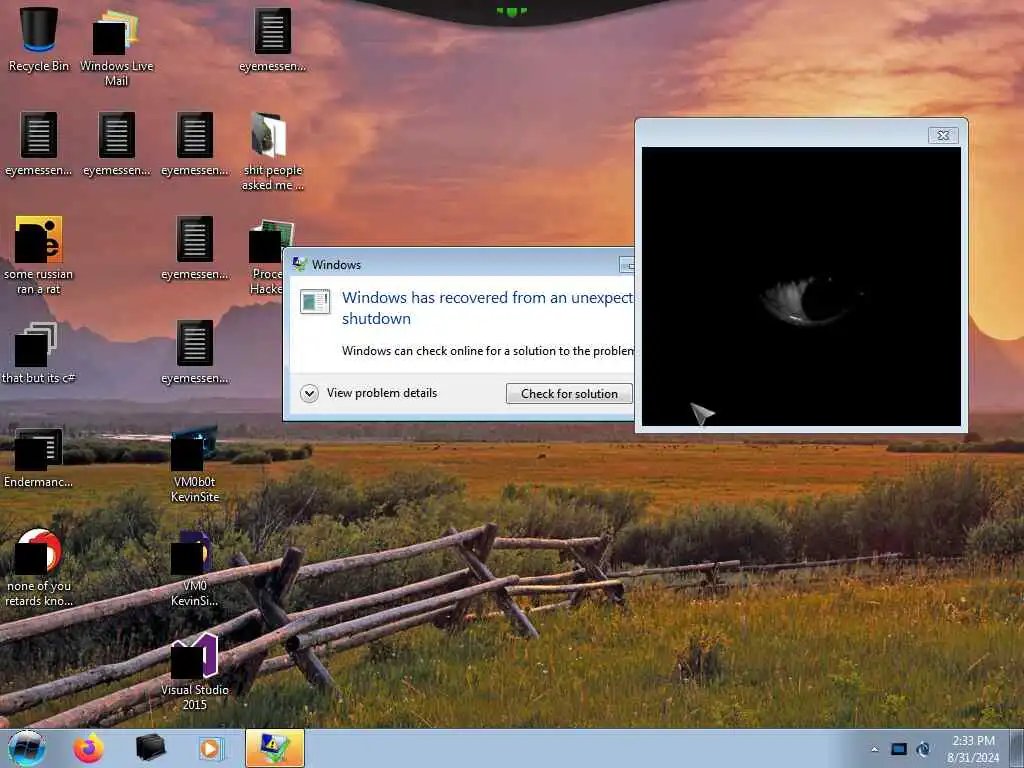The image size is (1024, 768).
Task: Open the Windows Start menu orb
Action: coord(27,748)
